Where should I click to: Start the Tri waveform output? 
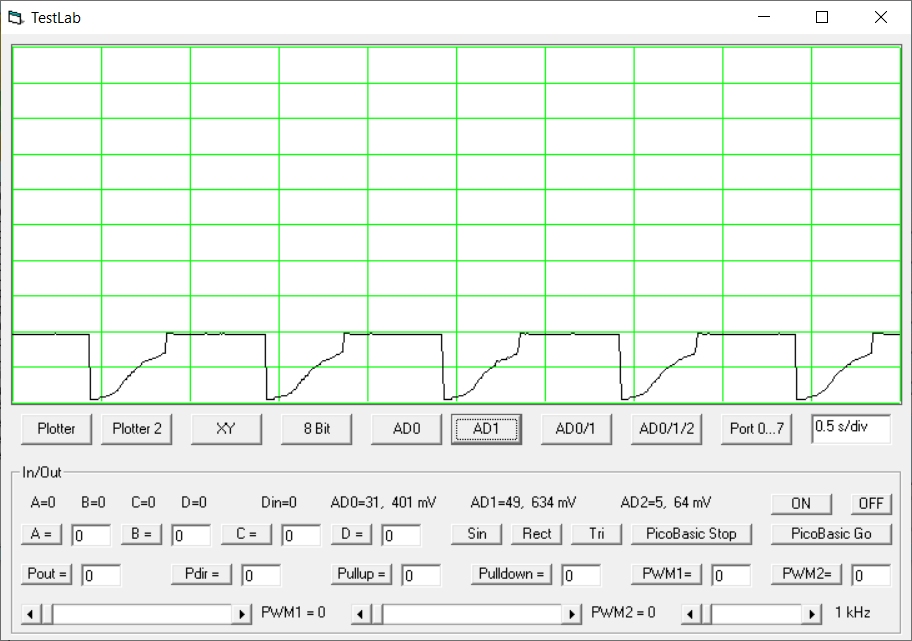point(597,533)
